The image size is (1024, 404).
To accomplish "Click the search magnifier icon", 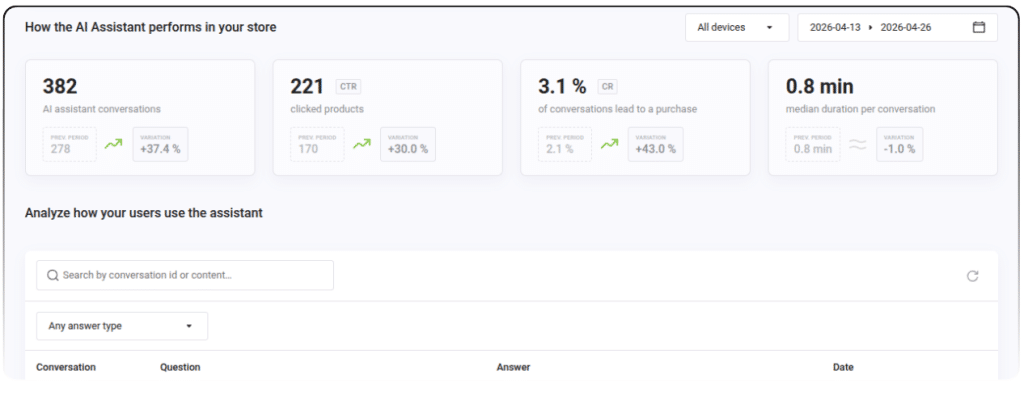I will coord(53,275).
